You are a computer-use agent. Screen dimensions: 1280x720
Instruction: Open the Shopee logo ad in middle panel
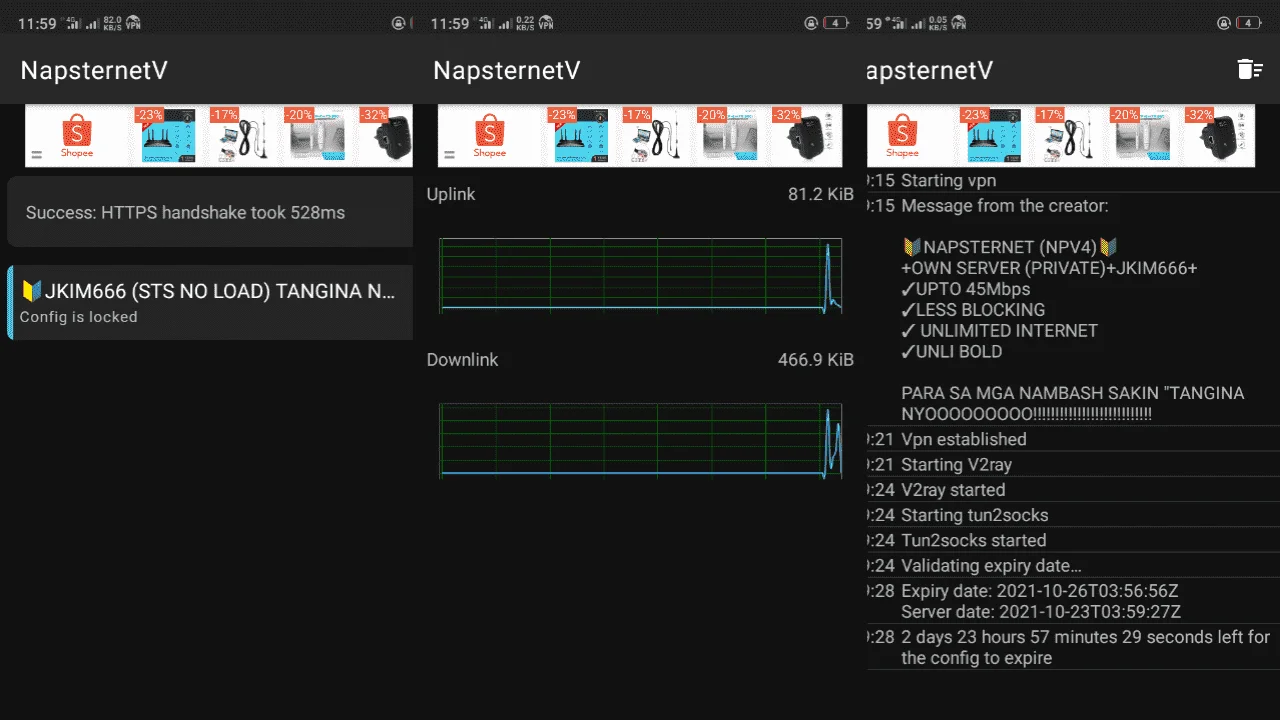click(489, 136)
